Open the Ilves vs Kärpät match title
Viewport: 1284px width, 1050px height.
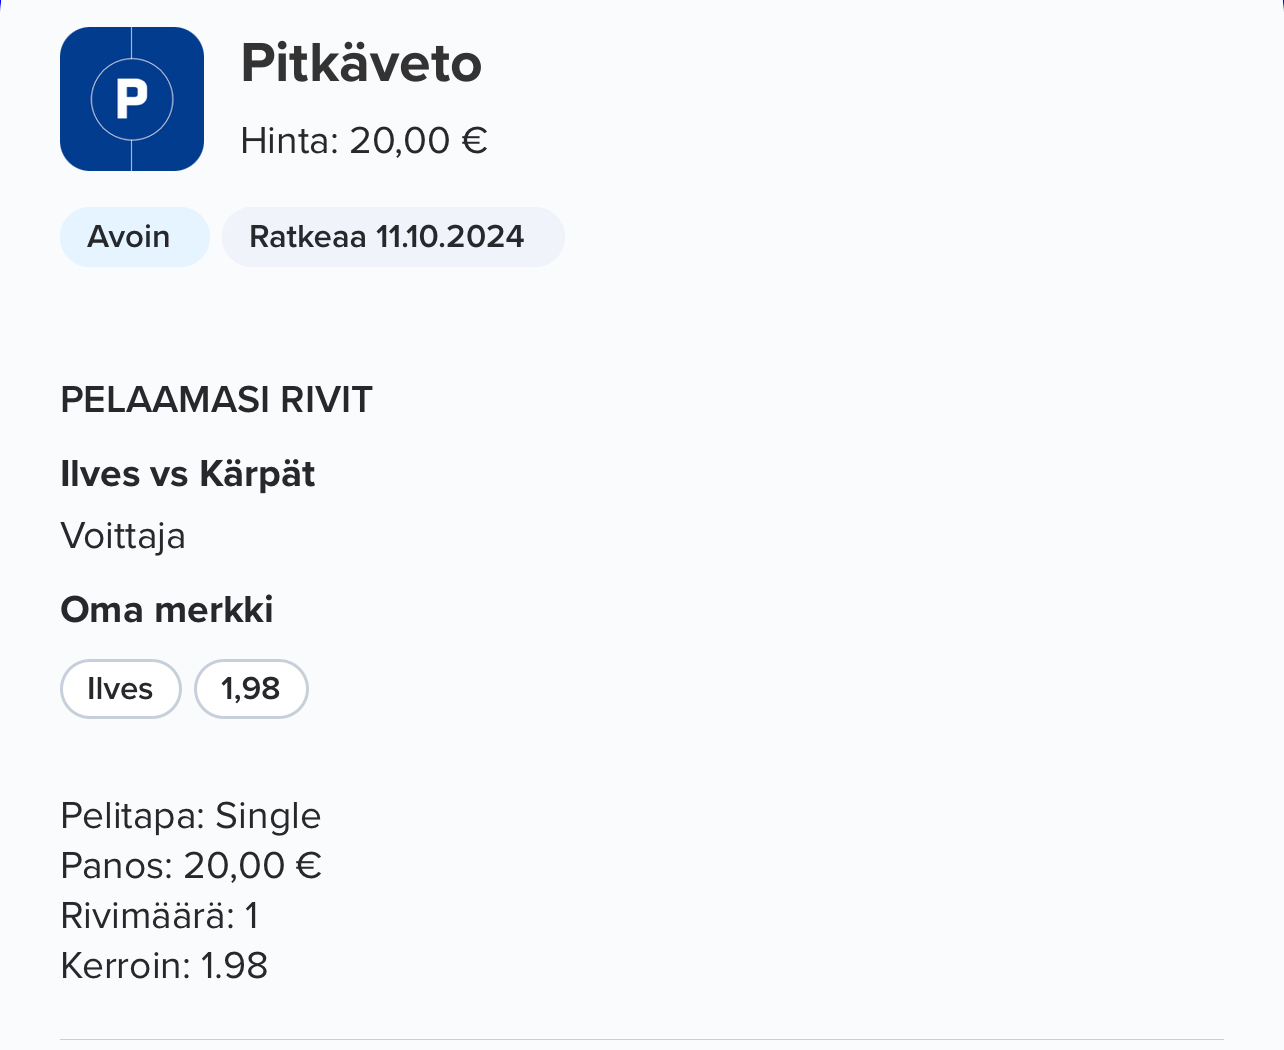188,474
